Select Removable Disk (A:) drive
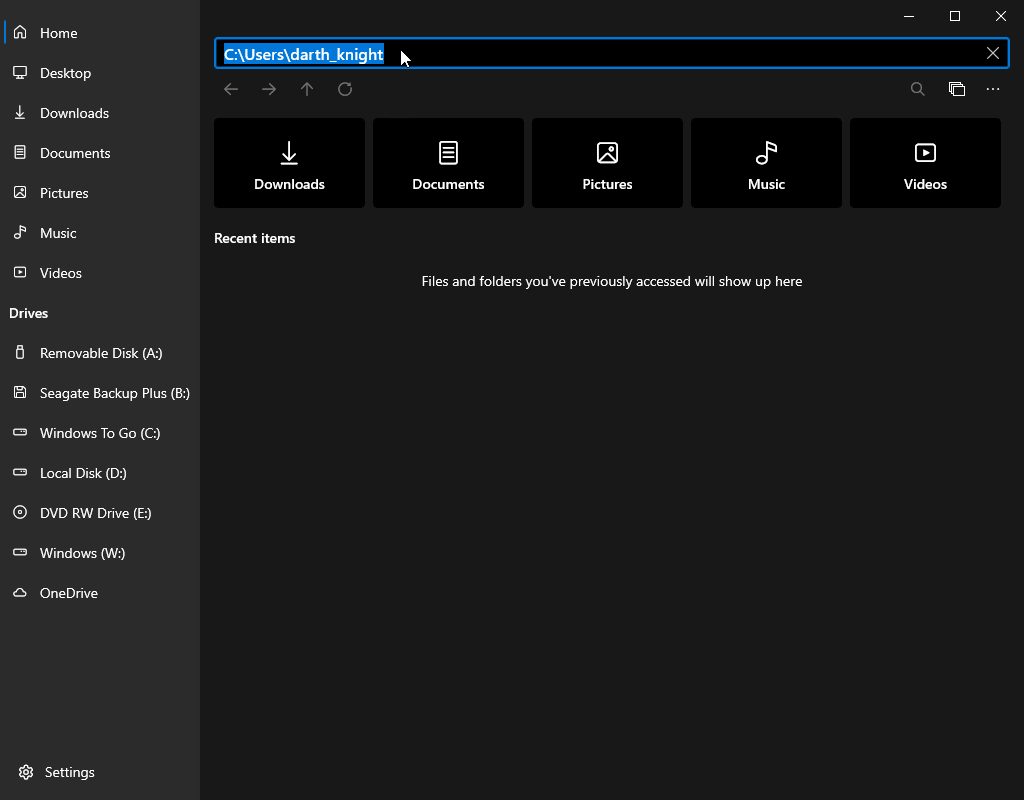Screen dimensions: 1024x800 coord(100,353)
